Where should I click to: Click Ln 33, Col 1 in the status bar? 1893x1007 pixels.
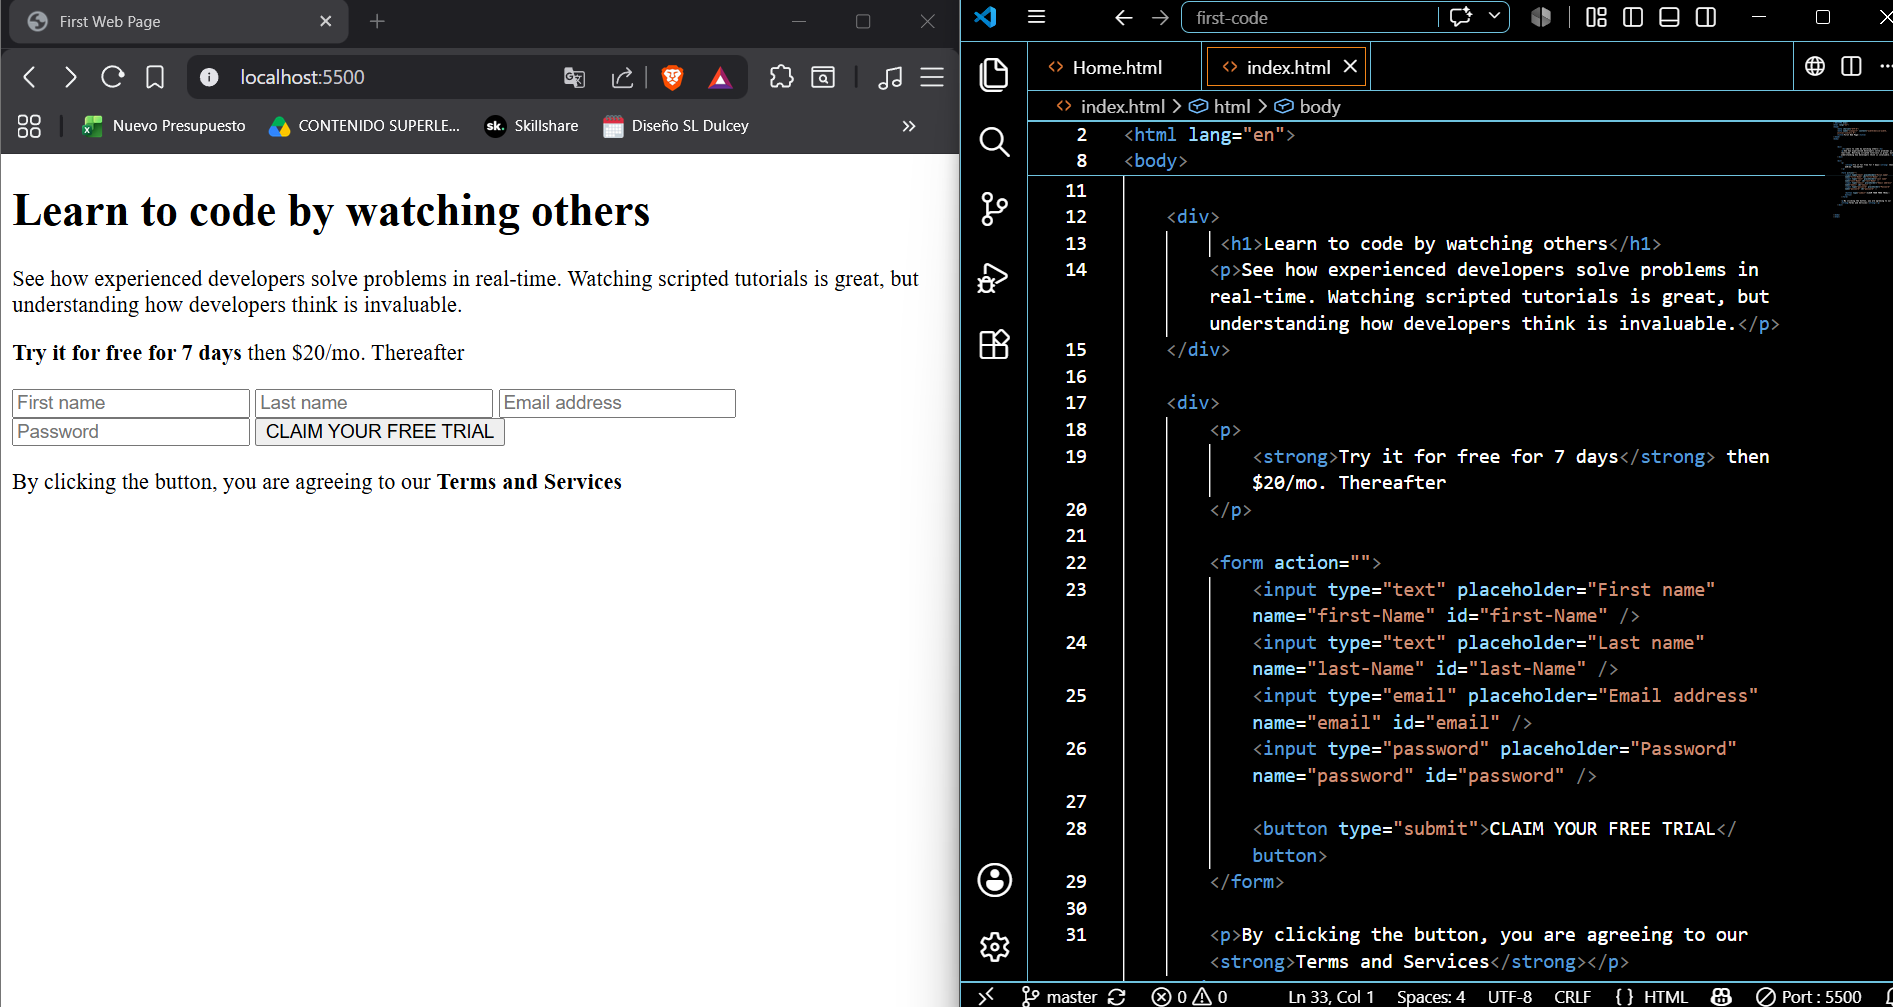[x=1331, y=996]
